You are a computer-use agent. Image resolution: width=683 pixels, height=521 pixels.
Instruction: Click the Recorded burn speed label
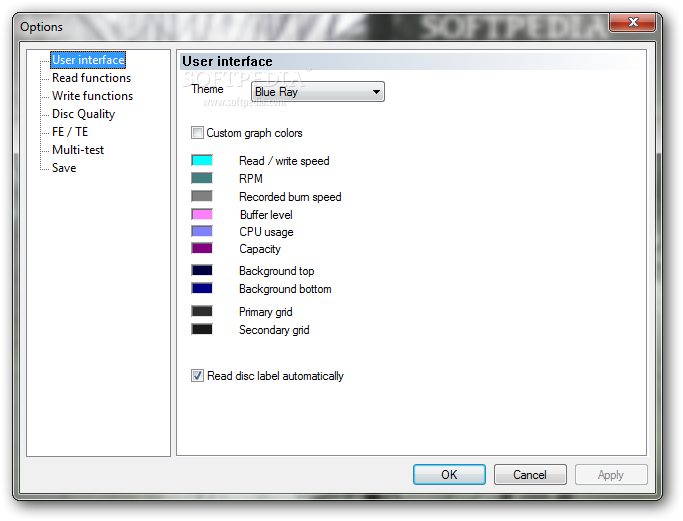[x=290, y=197]
